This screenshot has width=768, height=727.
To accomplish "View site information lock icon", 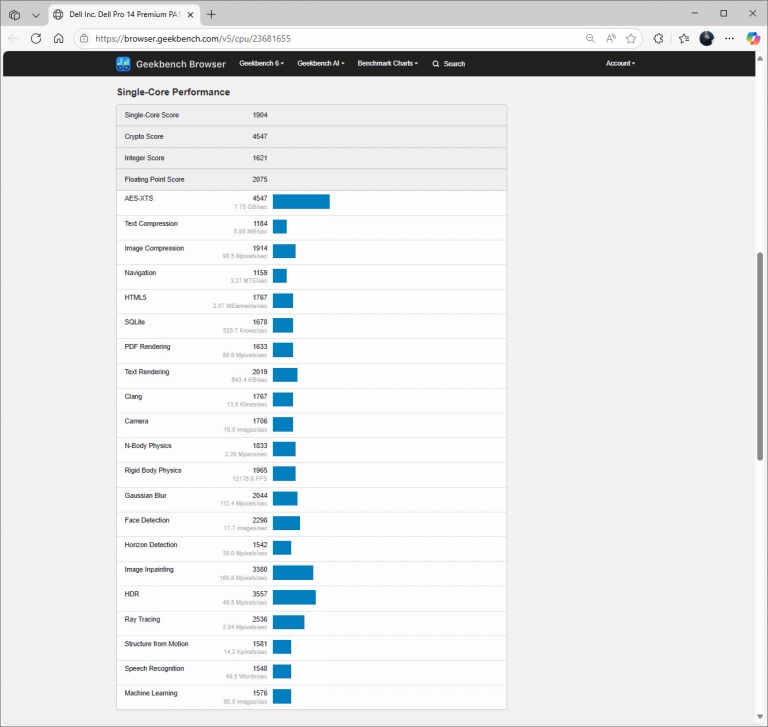I will tap(84, 38).
